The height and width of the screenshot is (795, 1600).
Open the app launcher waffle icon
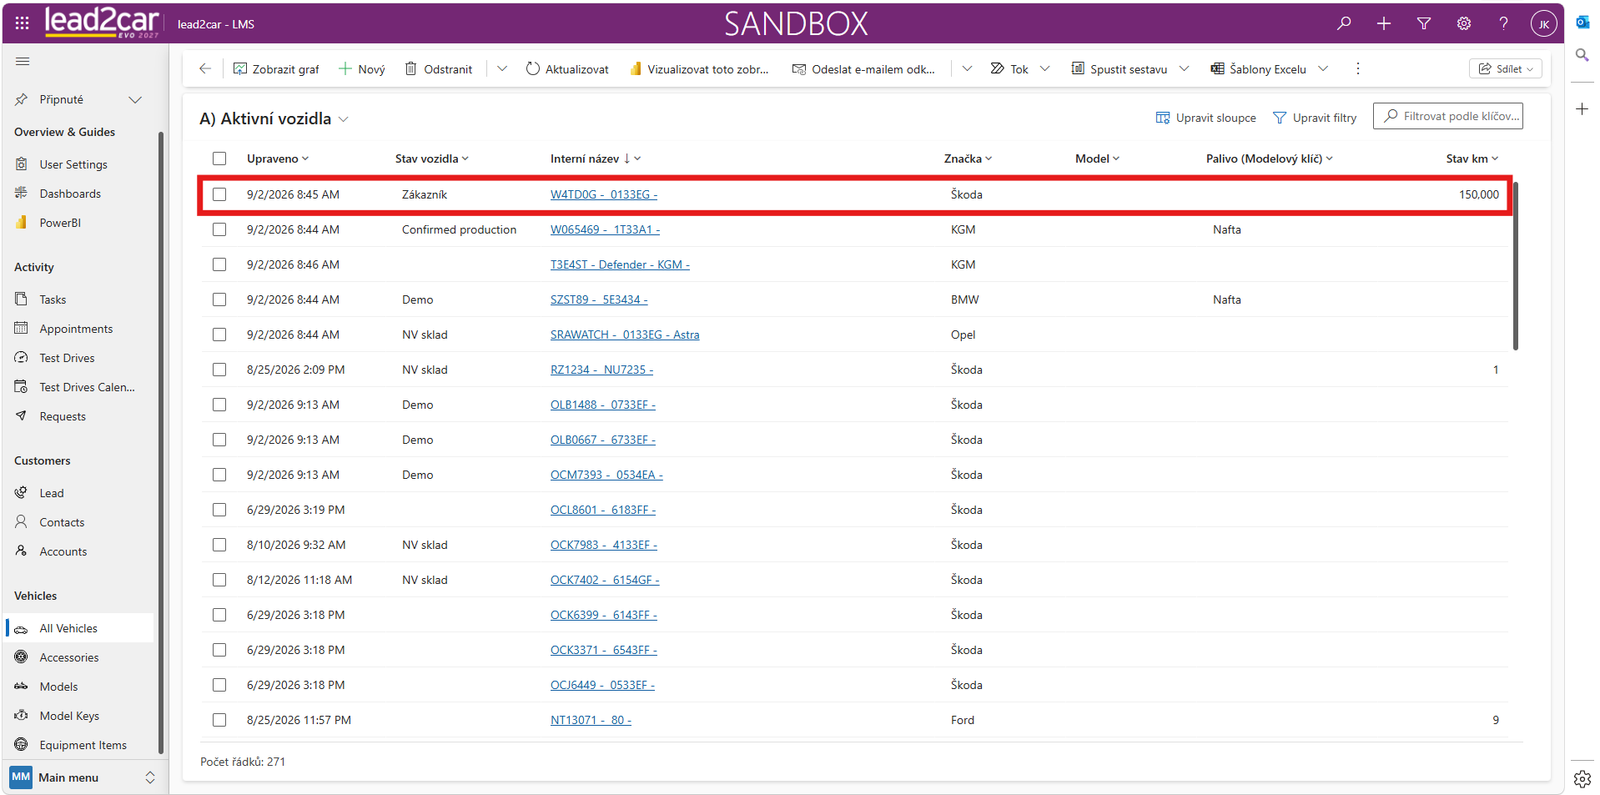coord(22,22)
